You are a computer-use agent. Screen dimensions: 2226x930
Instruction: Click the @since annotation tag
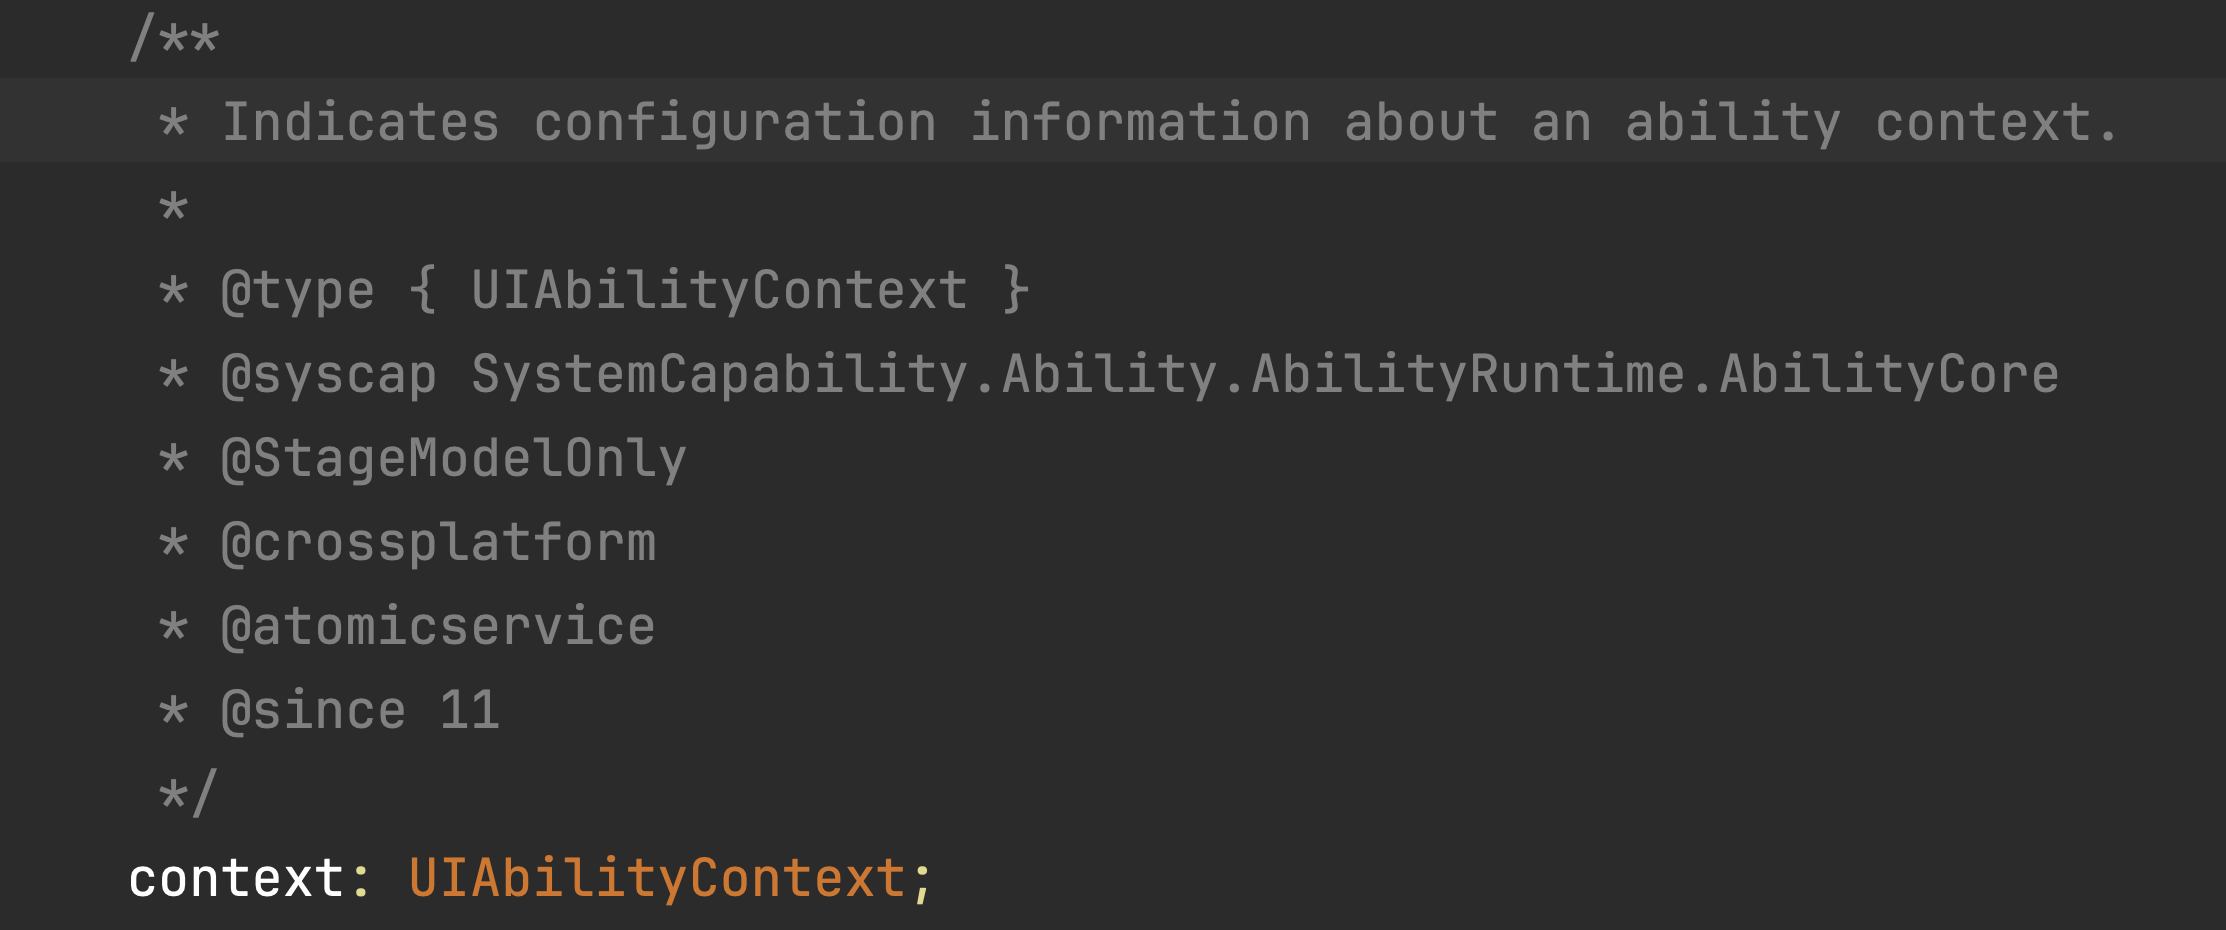pyautogui.click(x=313, y=711)
